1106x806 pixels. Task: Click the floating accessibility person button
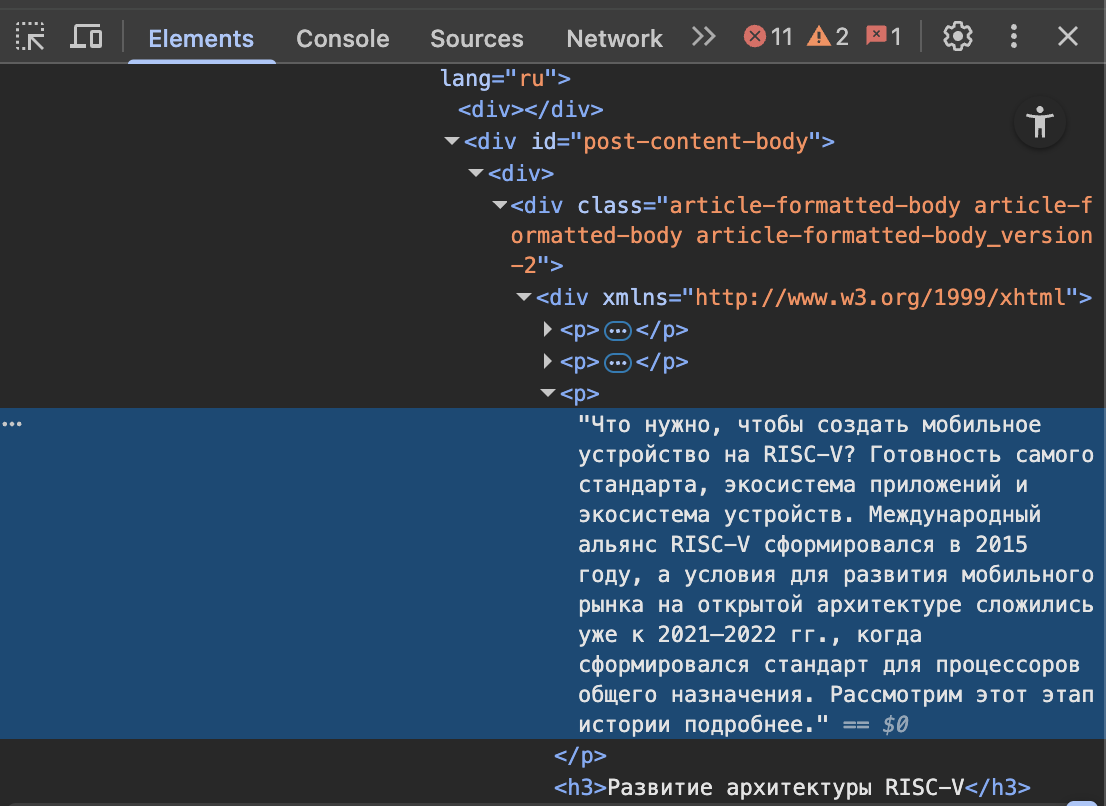pos(1040,123)
